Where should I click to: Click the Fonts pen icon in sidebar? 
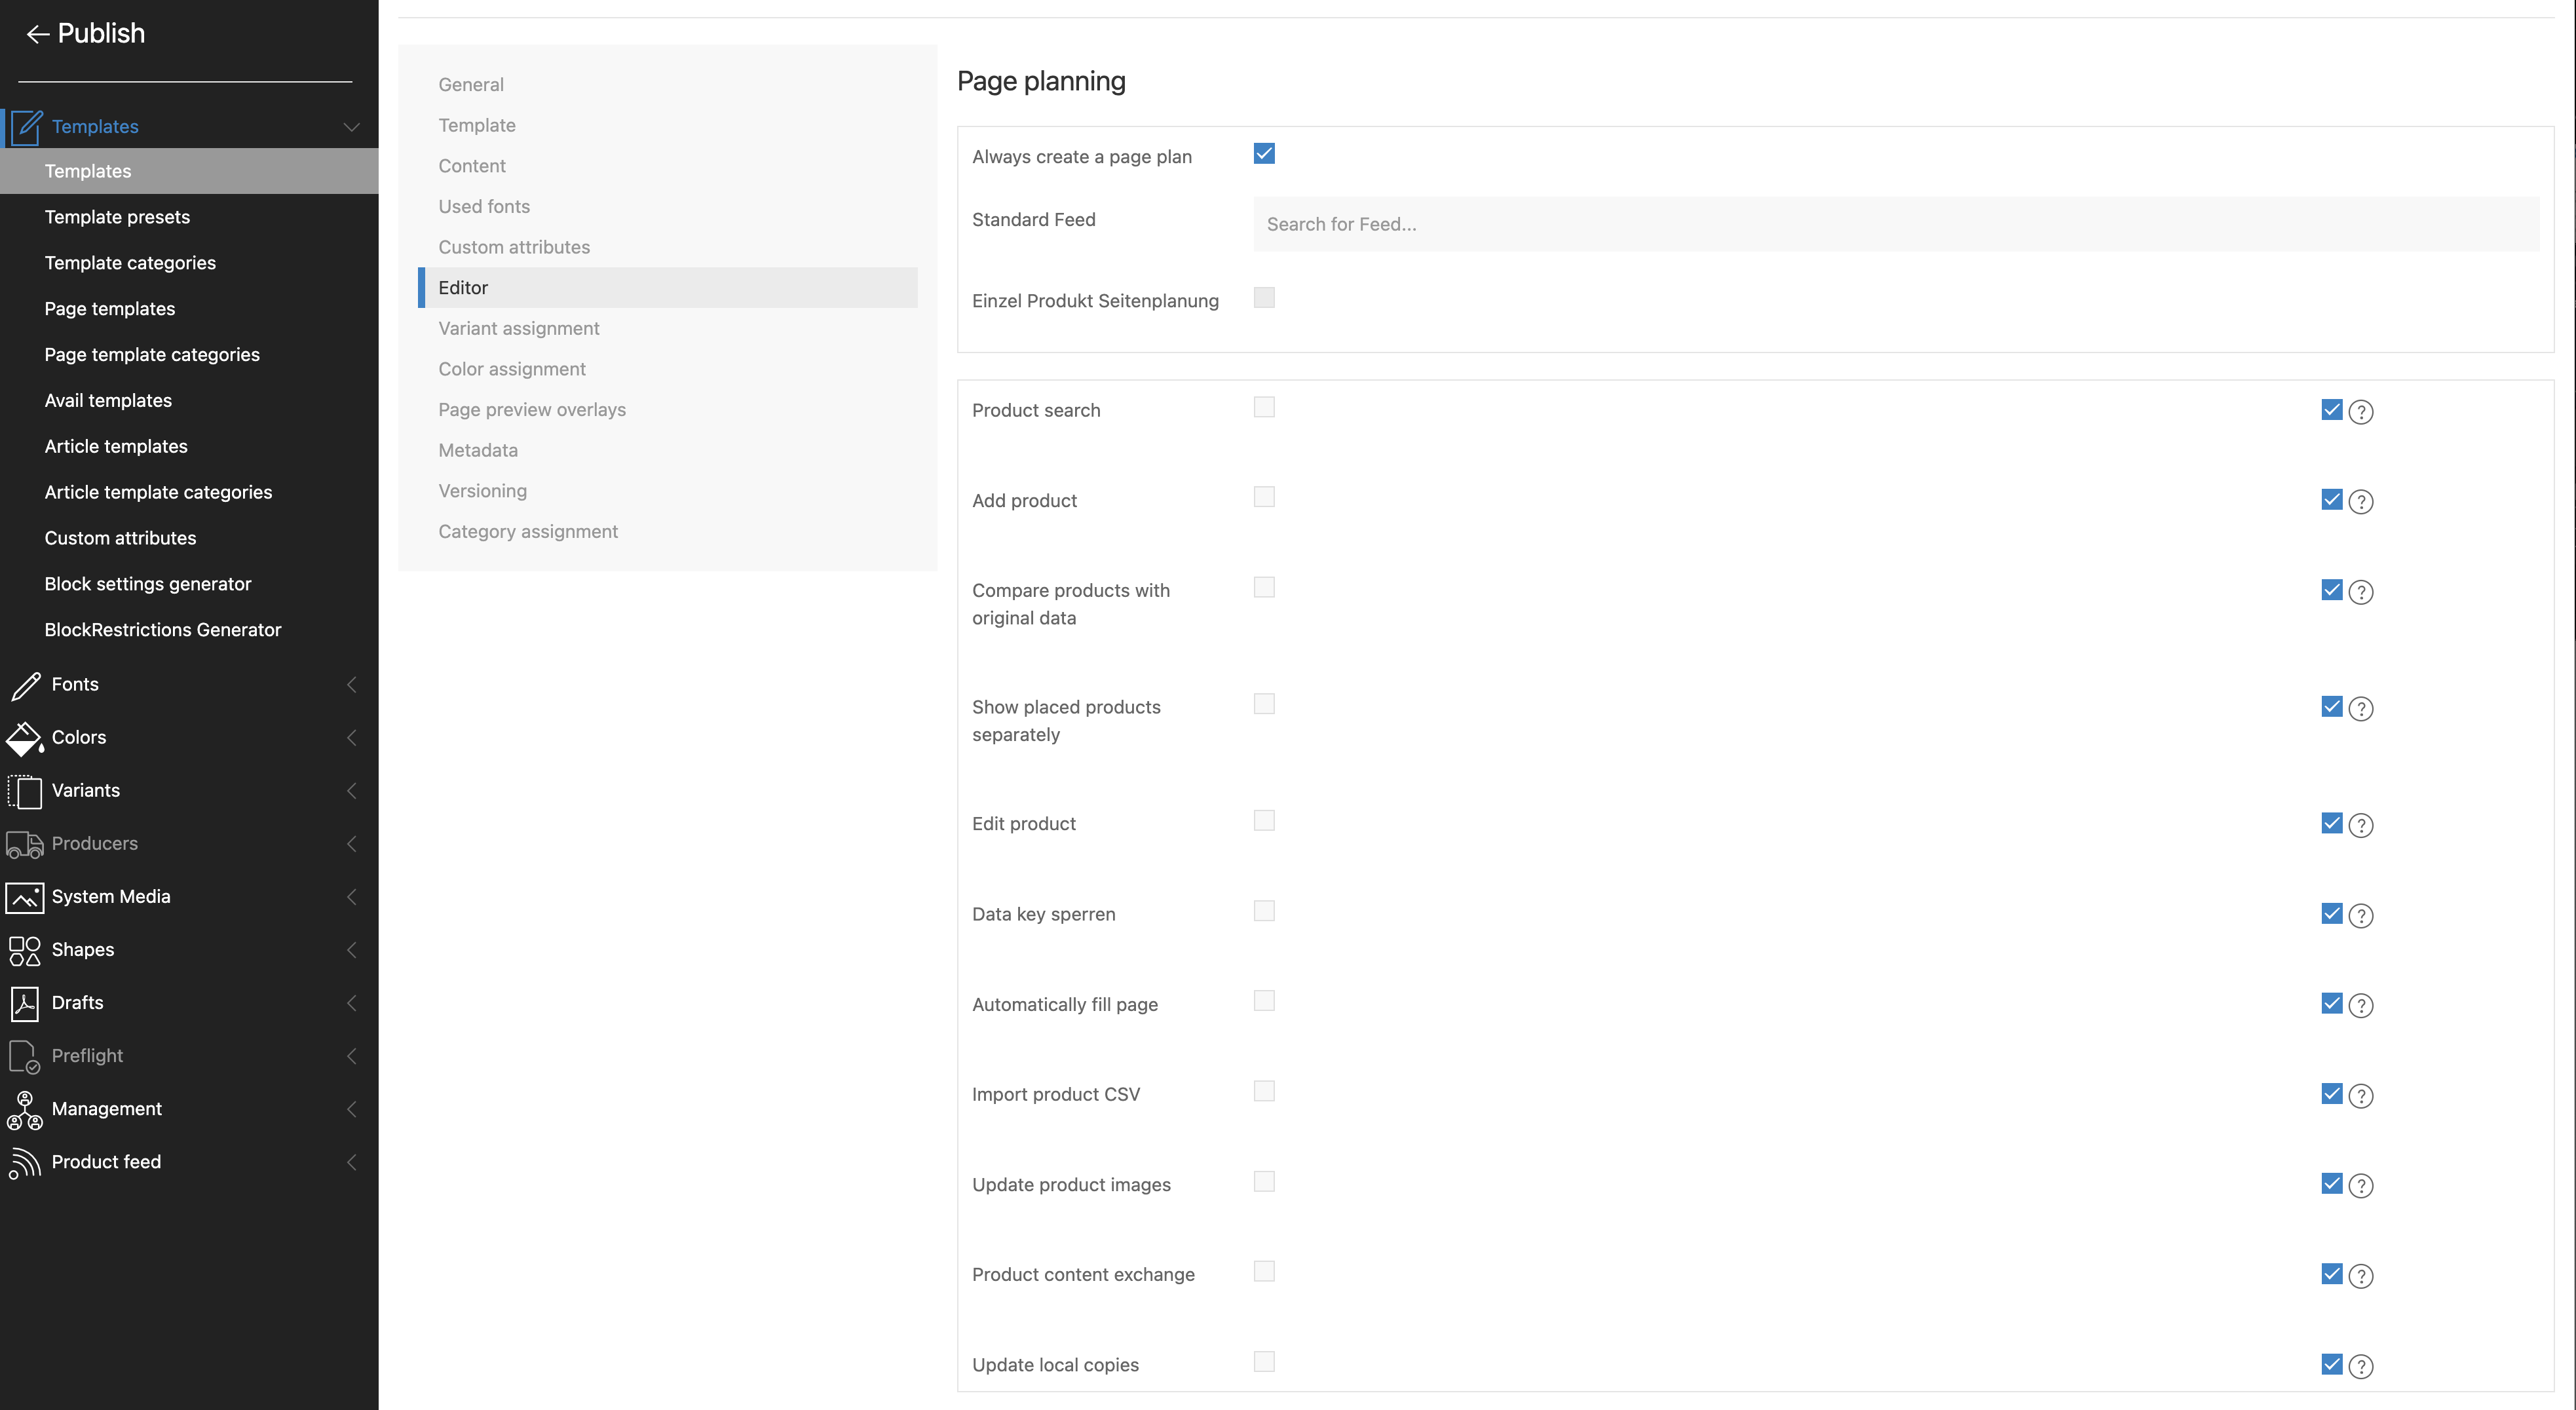click(25, 685)
